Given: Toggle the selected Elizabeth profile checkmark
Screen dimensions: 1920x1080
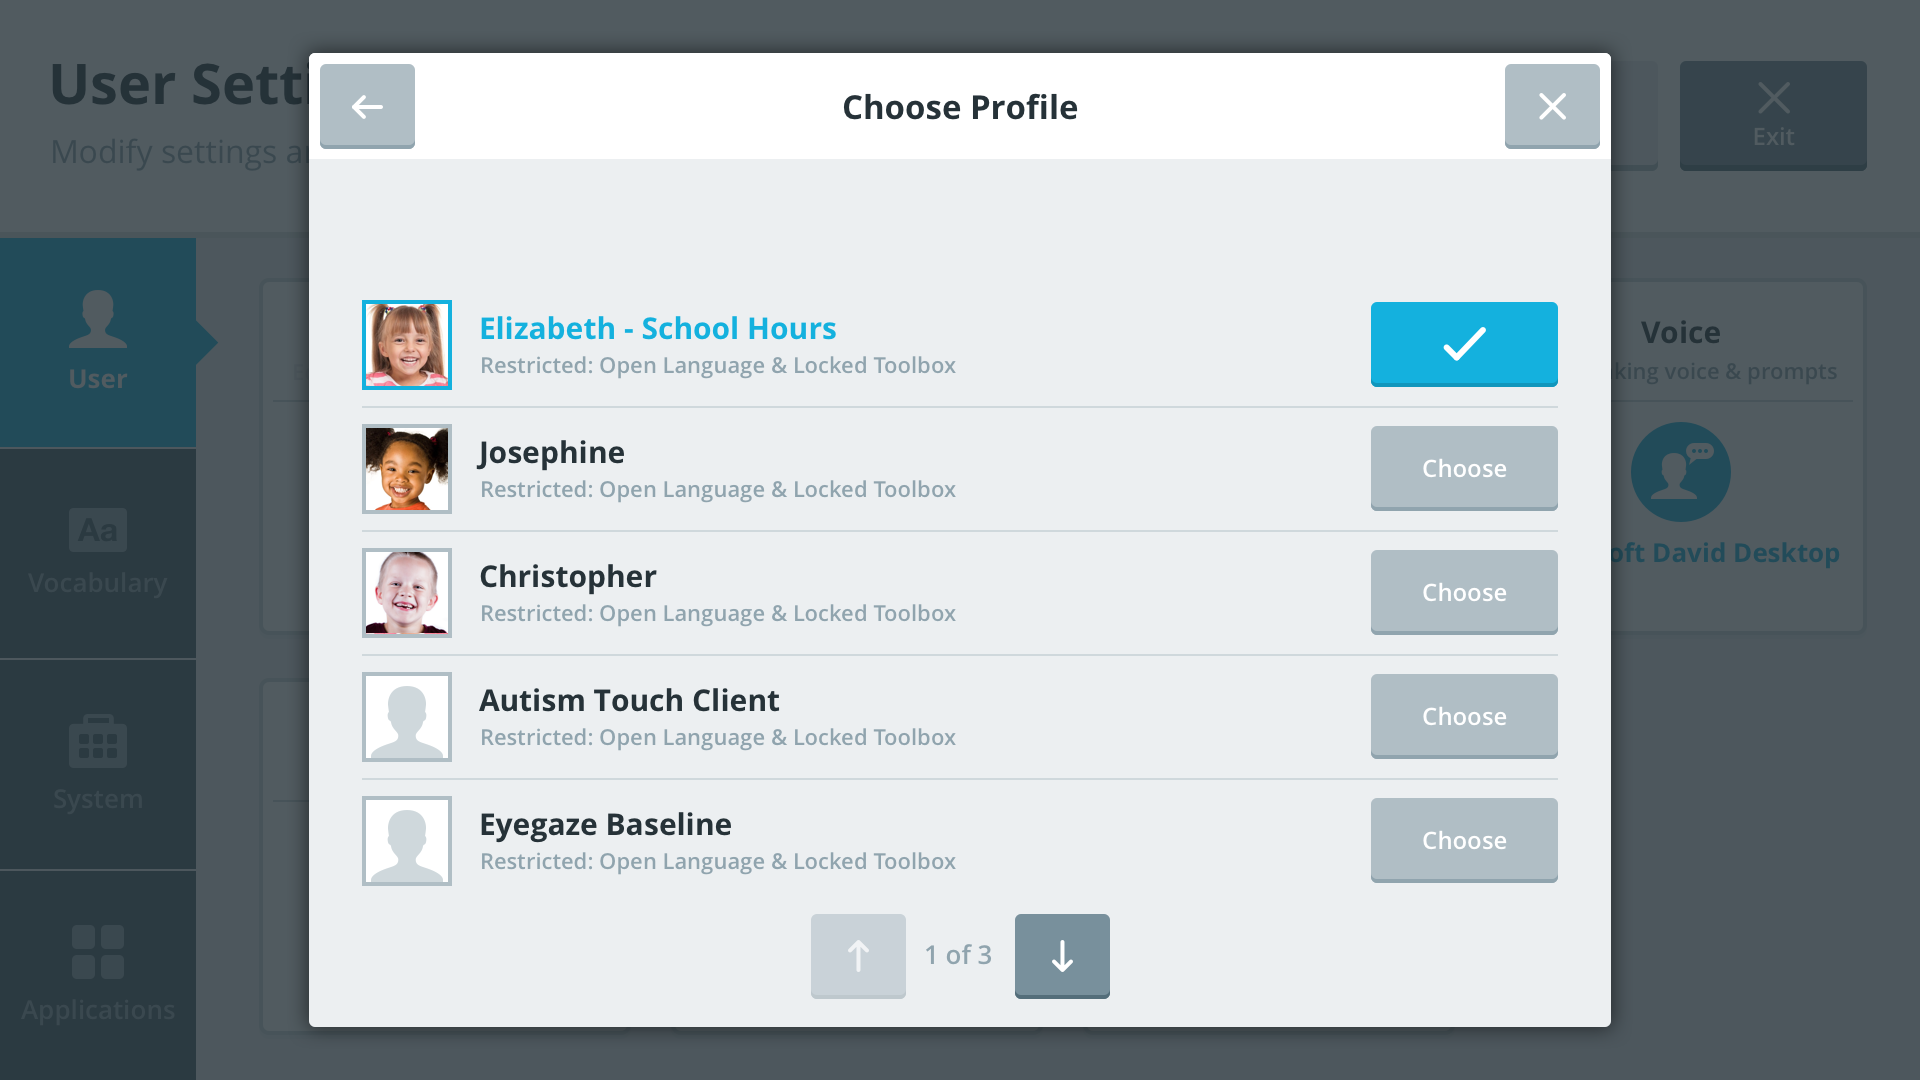Looking at the screenshot, I should (x=1464, y=343).
